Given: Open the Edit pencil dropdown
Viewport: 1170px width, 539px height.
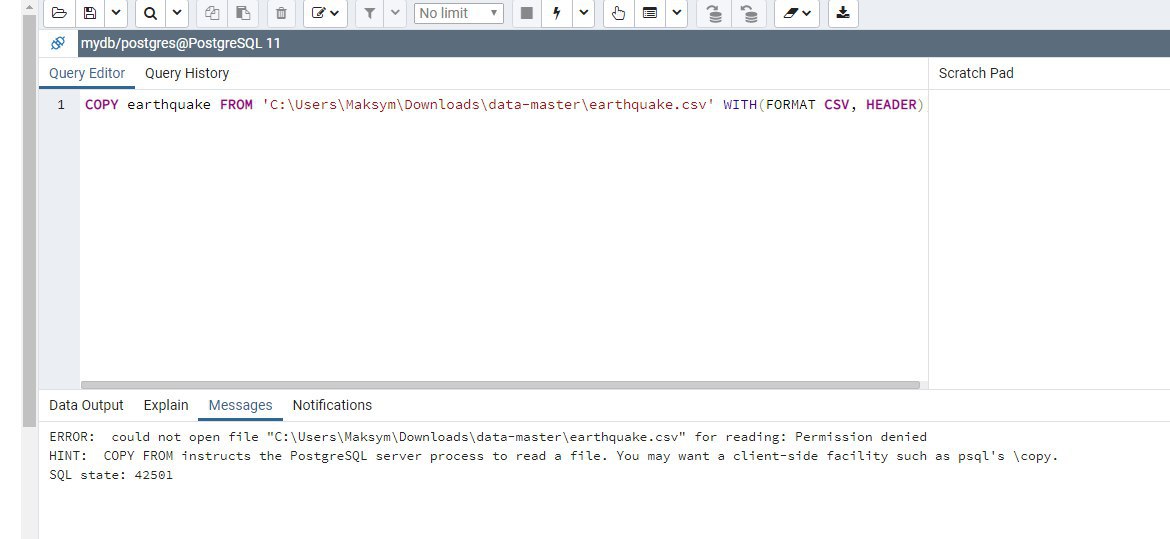Looking at the screenshot, I should tap(325, 13).
